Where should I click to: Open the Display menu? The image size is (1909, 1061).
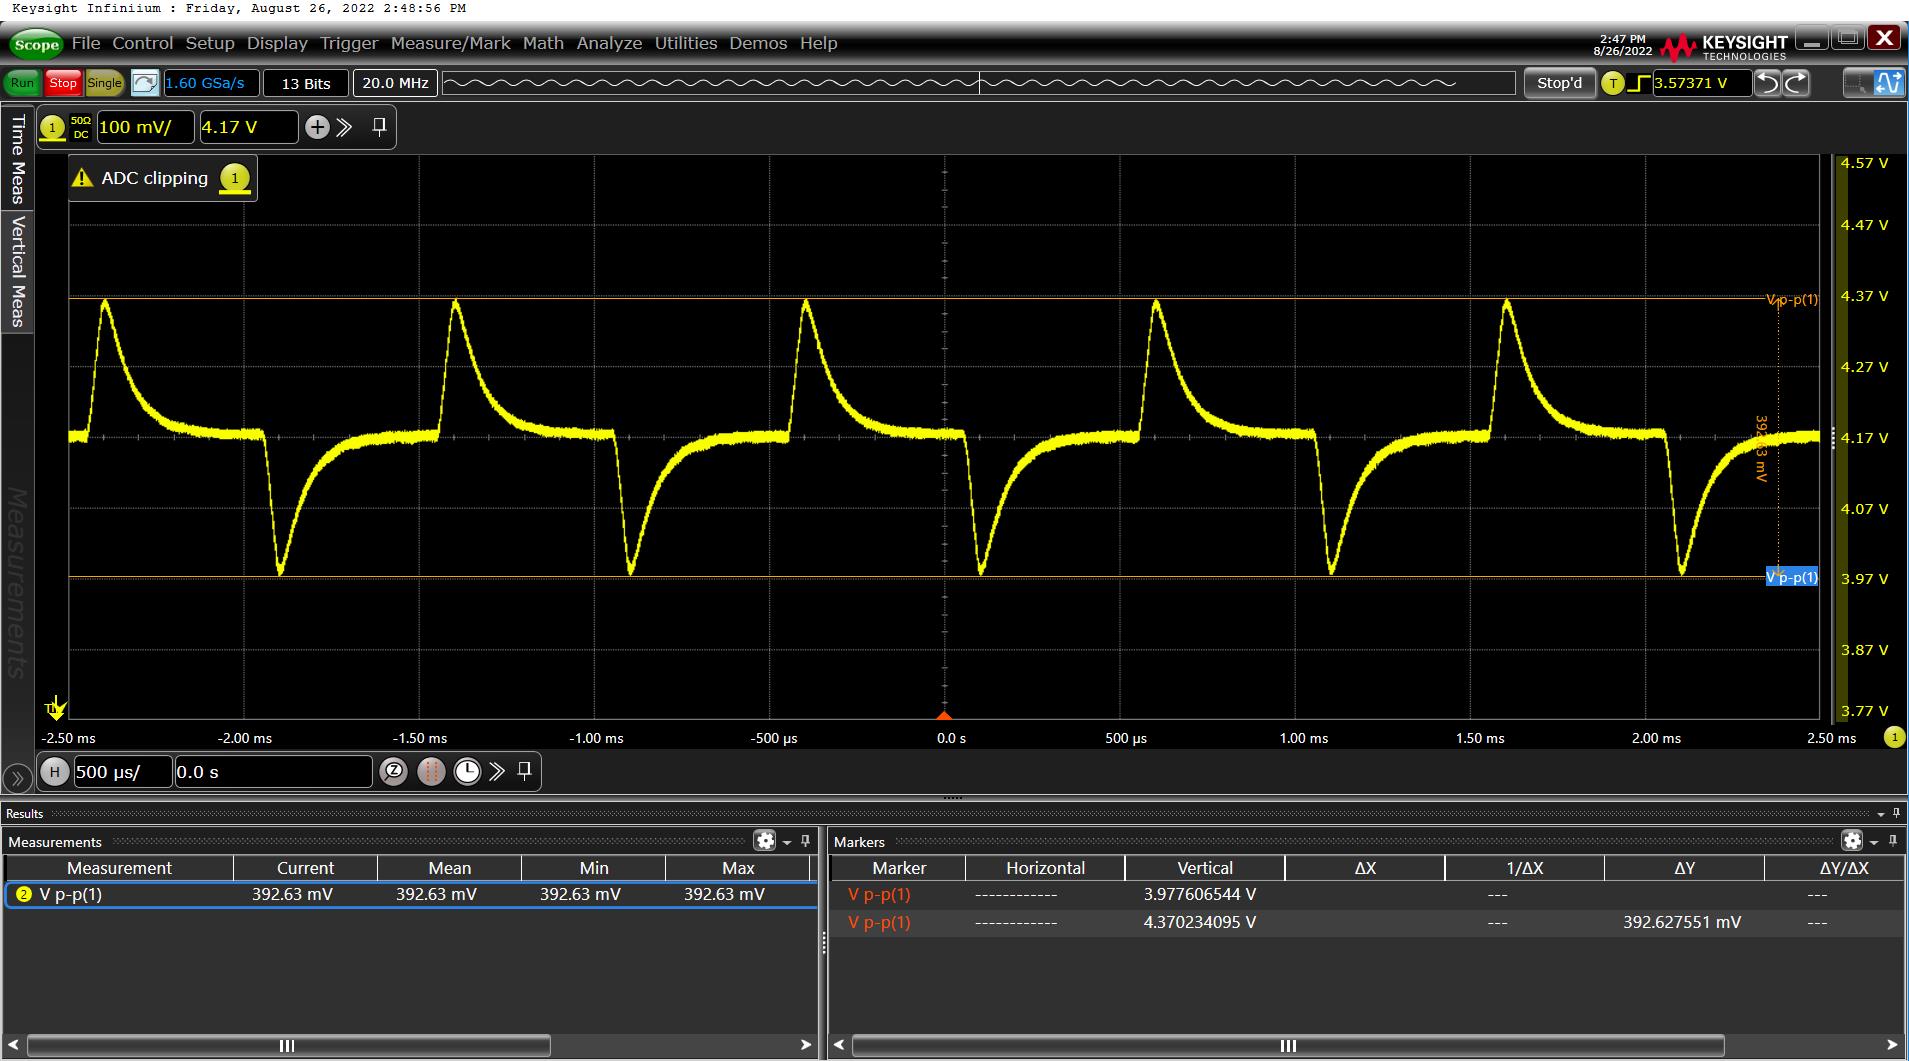[x=277, y=43]
